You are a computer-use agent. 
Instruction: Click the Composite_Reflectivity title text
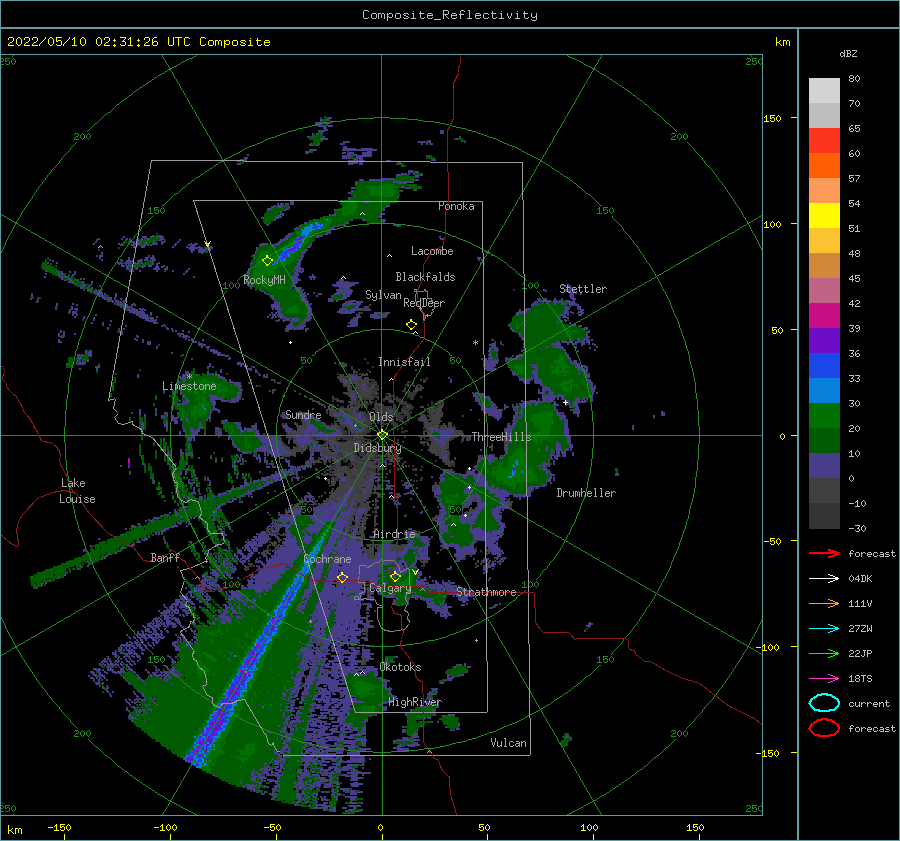pos(449,15)
